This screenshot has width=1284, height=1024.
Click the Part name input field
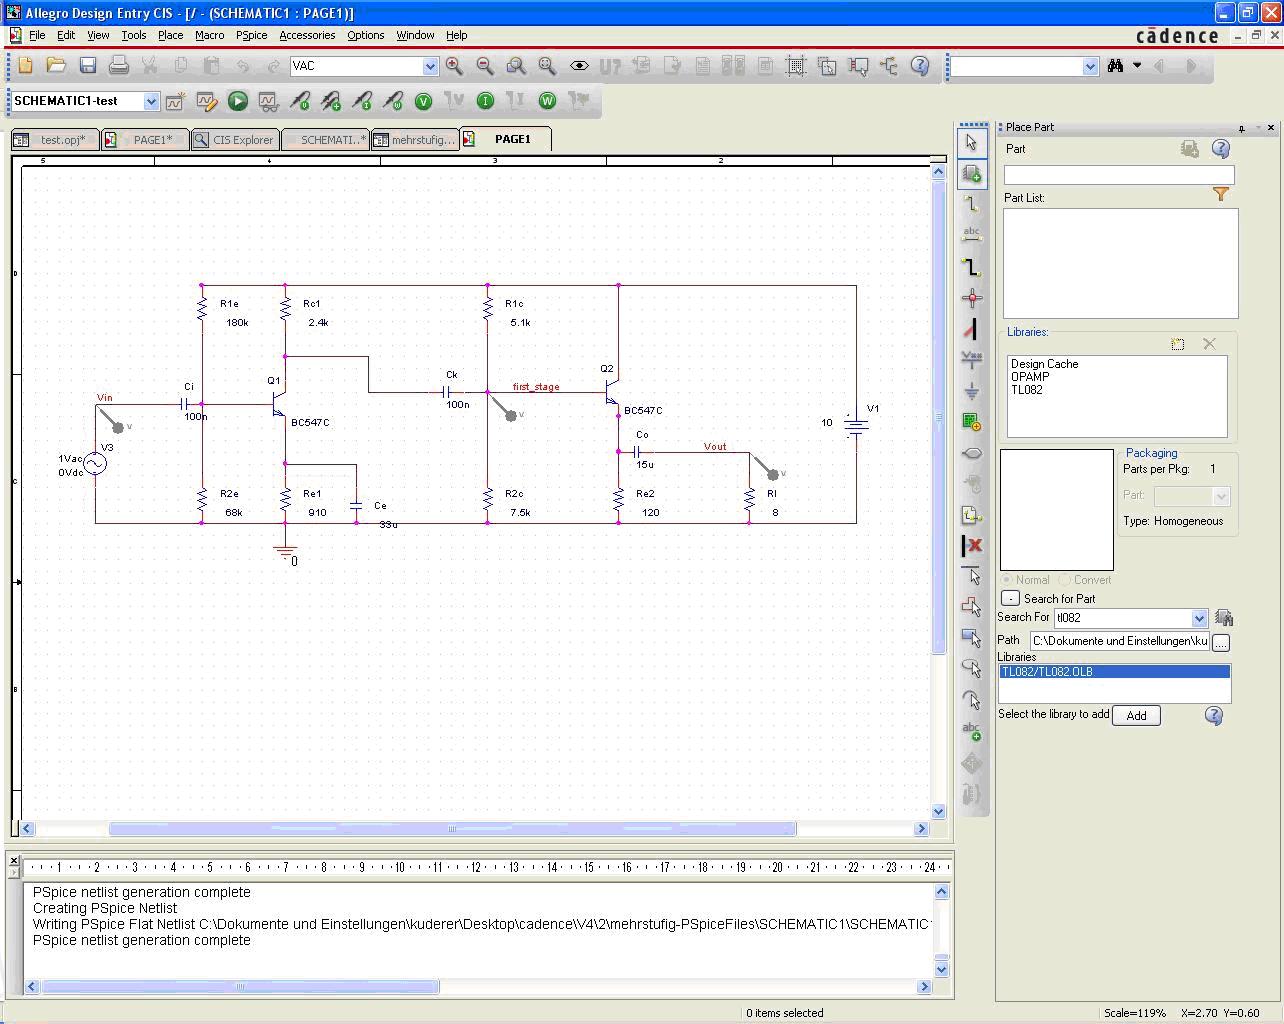pos(1118,175)
